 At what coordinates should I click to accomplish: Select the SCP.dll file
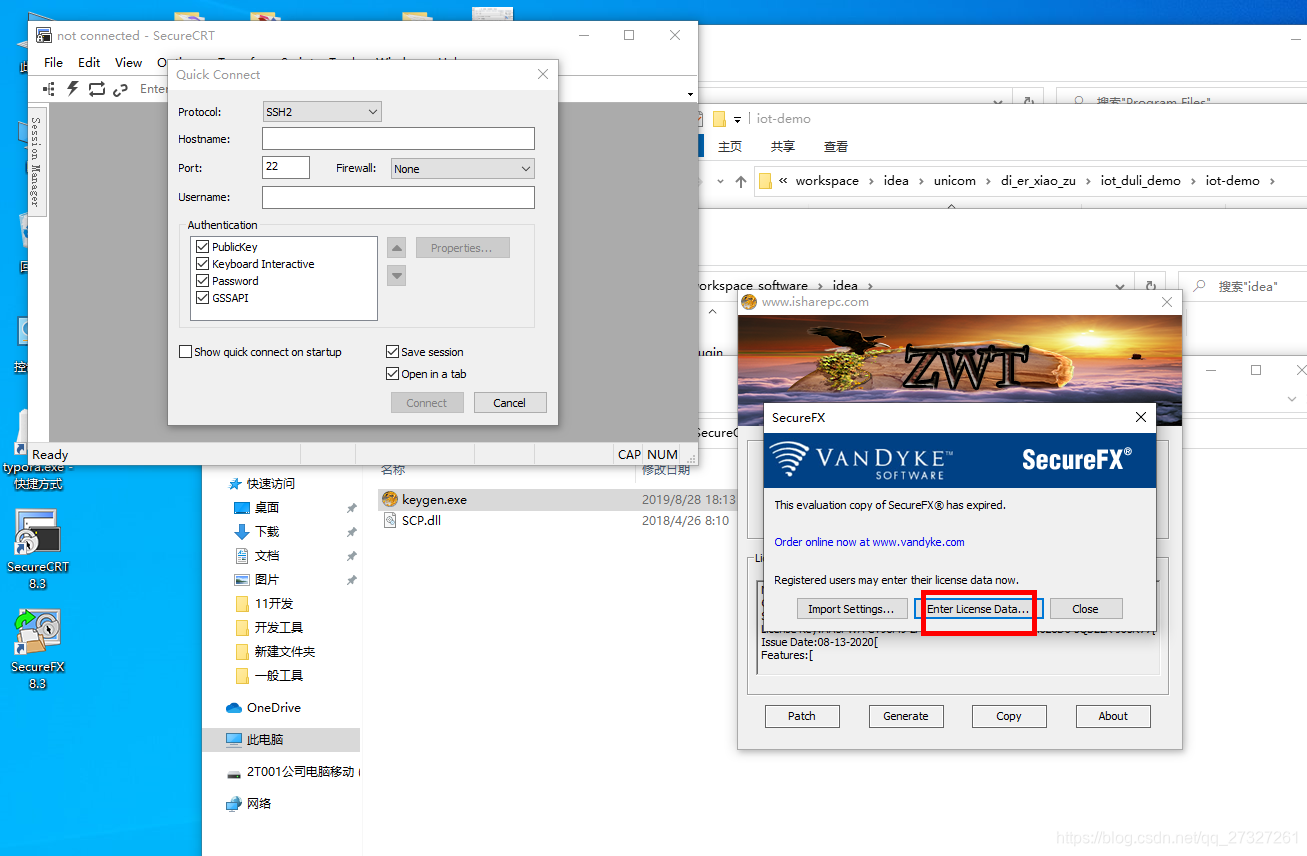coord(411,521)
